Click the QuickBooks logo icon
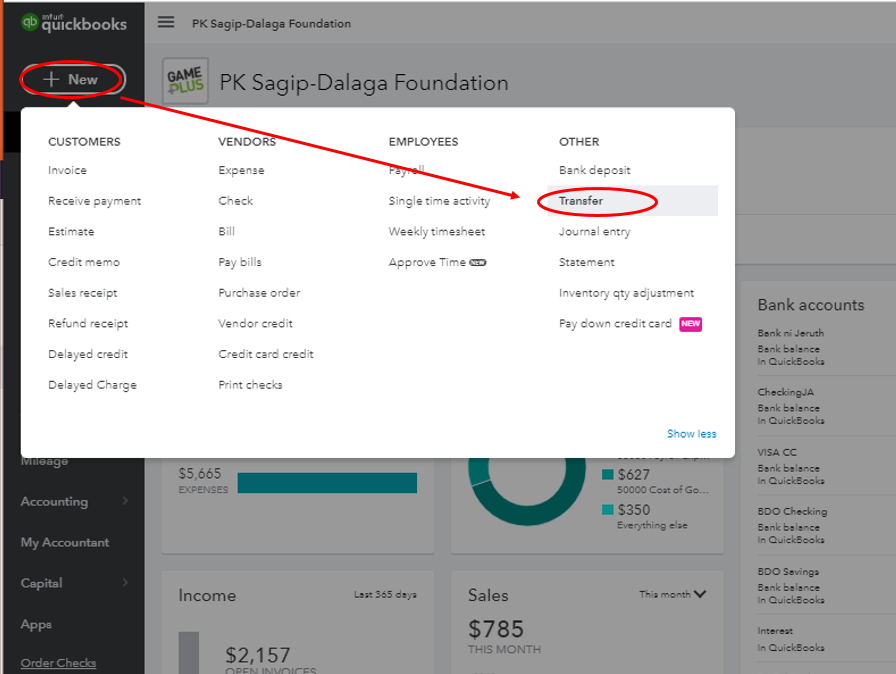The image size is (896, 674). pyautogui.click(x=29, y=22)
